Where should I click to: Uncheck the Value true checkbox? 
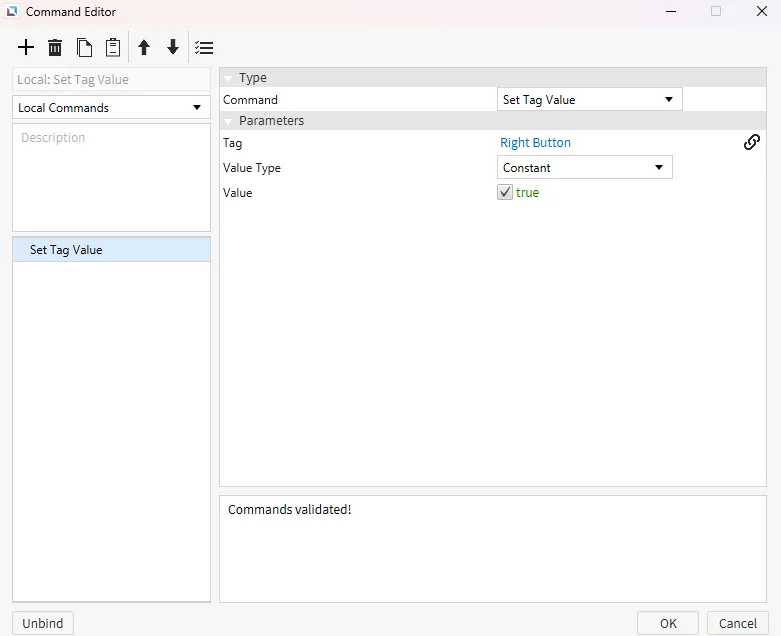[x=505, y=193]
